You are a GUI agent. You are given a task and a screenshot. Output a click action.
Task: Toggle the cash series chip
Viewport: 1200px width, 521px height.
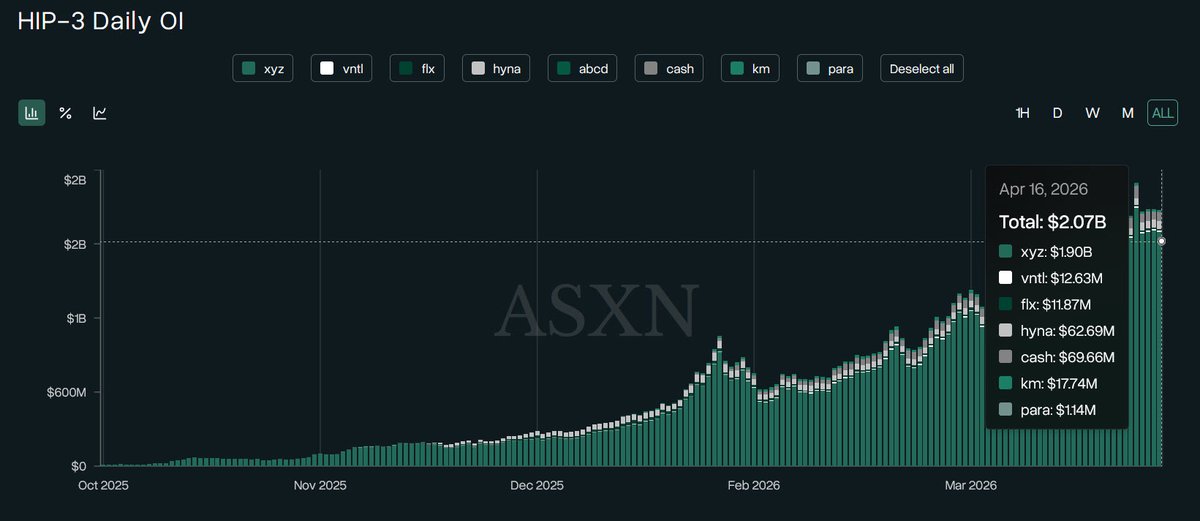(669, 69)
